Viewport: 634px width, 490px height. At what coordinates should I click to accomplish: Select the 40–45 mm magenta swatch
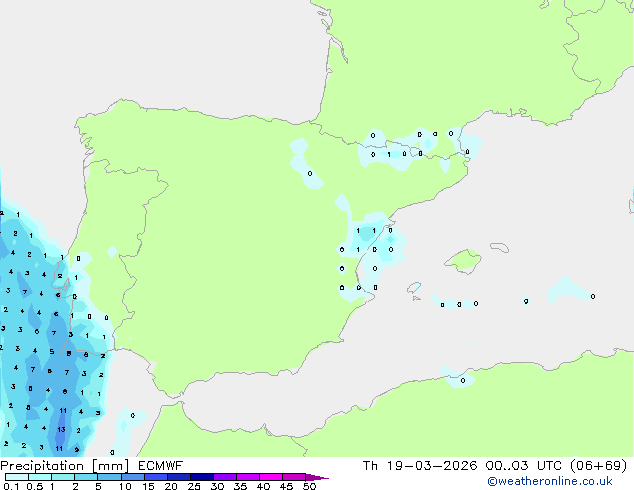tap(271, 477)
